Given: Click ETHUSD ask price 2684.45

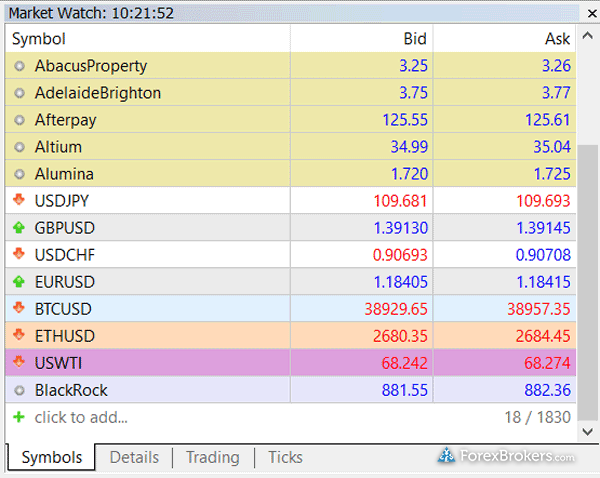Looking at the screenshot, I should (x=543, y=336).
